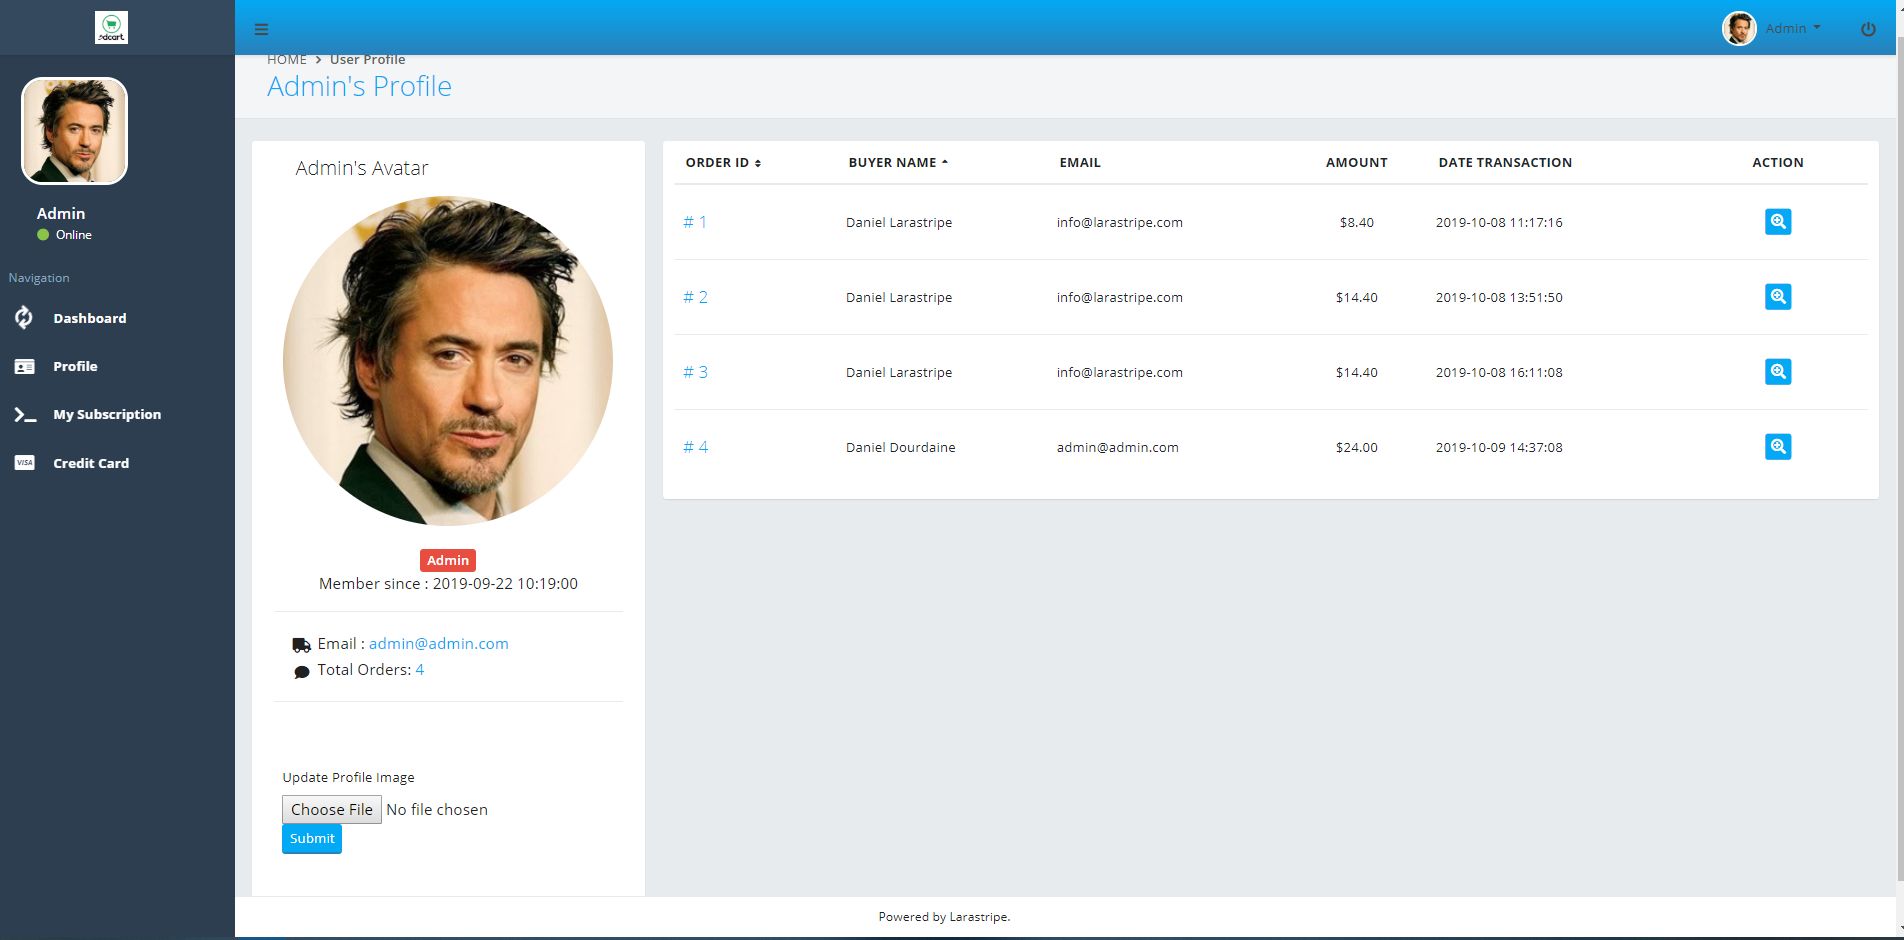The height and width of the screenshot is (940, 1904).
Task: View details of order # 2
Action: pyautogui.click(x=1777, y=297)
